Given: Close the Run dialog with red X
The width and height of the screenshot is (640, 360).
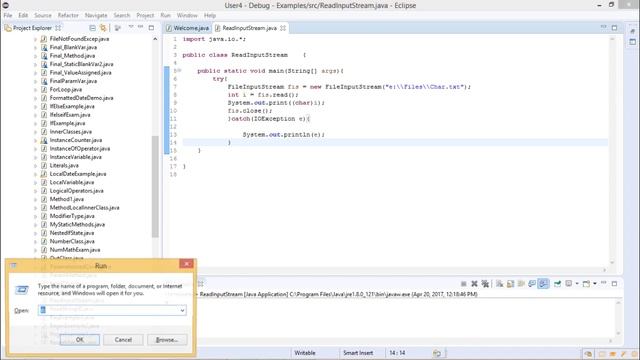Looking at the screenshot, I should (186, 264).
